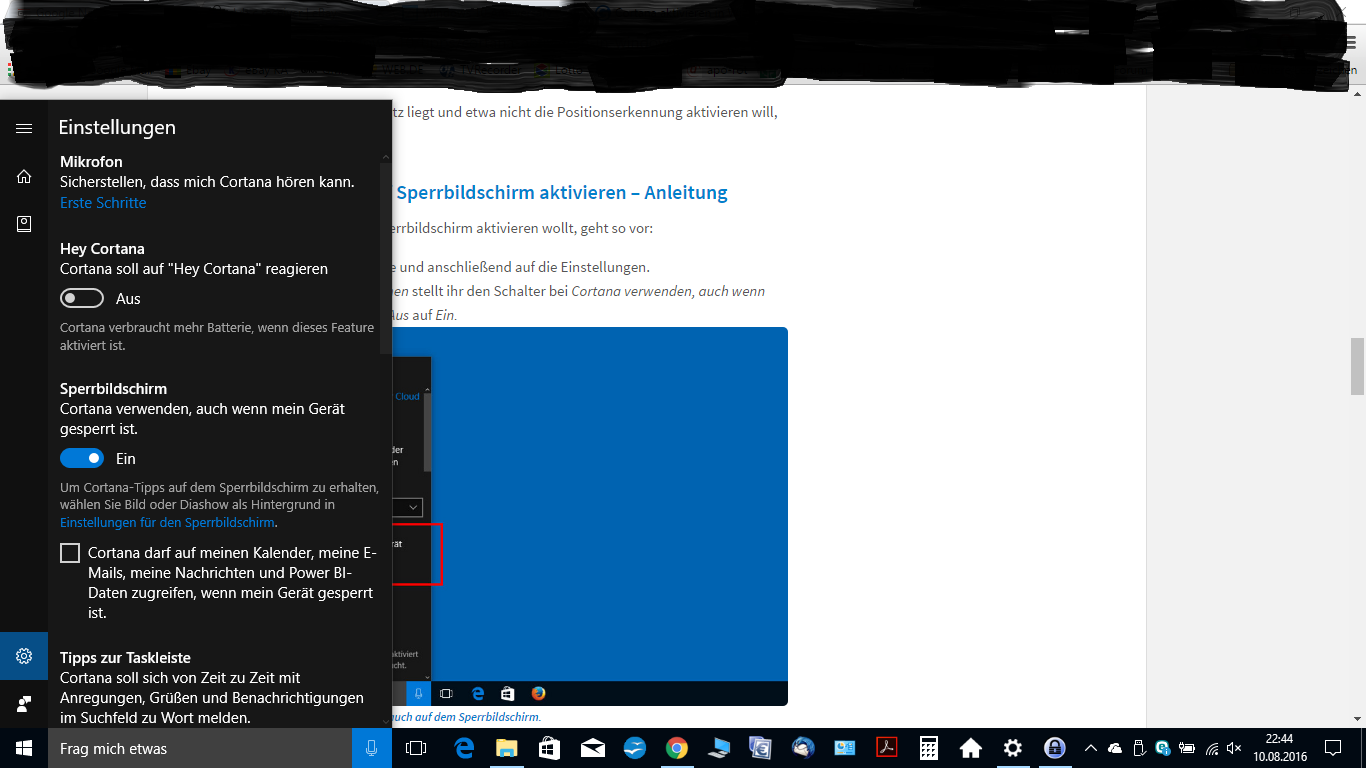This screenshot has width=1366, height=768.
Task: Open OneDrive cloud tray icon
Action: click(1115, 748)
